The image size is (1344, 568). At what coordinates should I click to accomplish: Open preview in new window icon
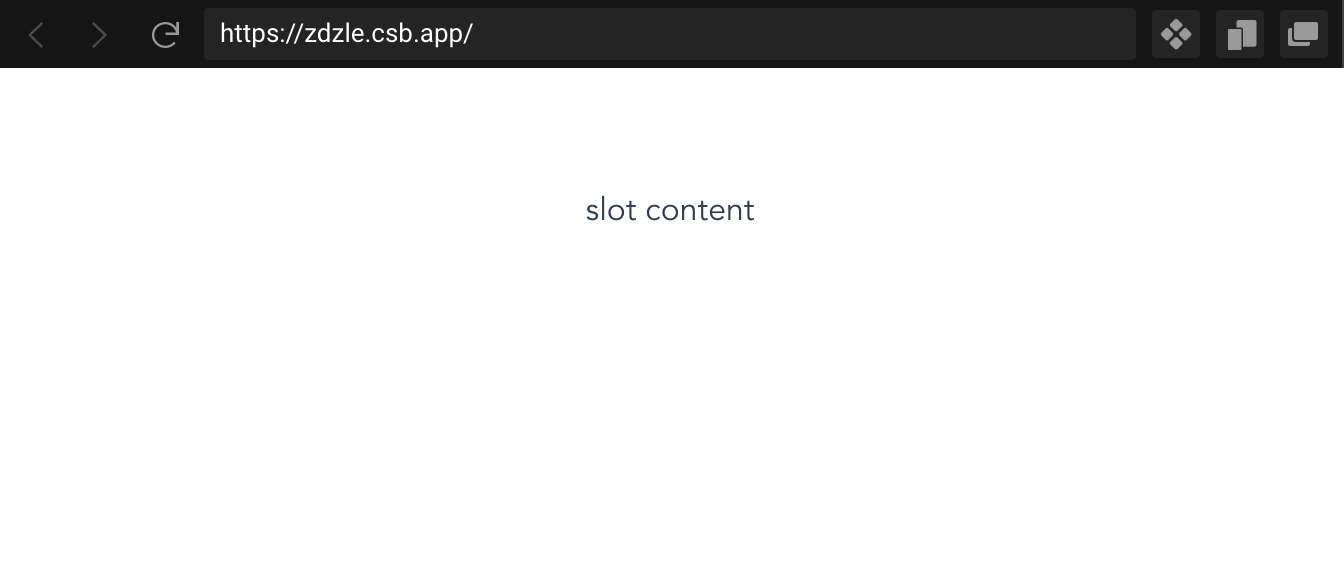pyautogui.click(x=1304, y=35)
